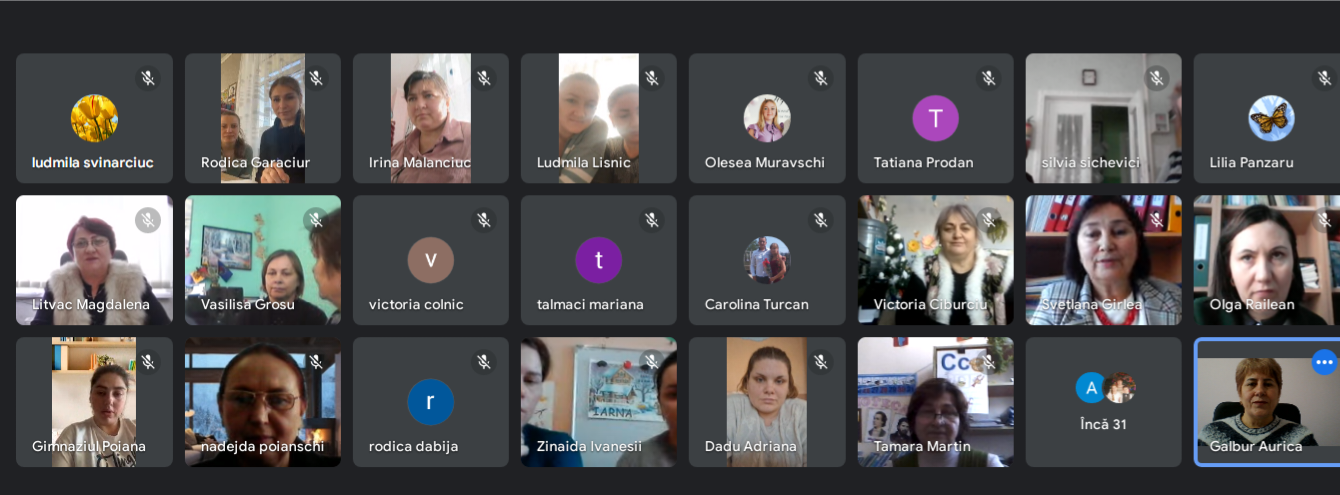Image resolution: width=1340 pixels, height=495 pixels.
Task: Click Tamara Martin's video feed
Action: 935,400
